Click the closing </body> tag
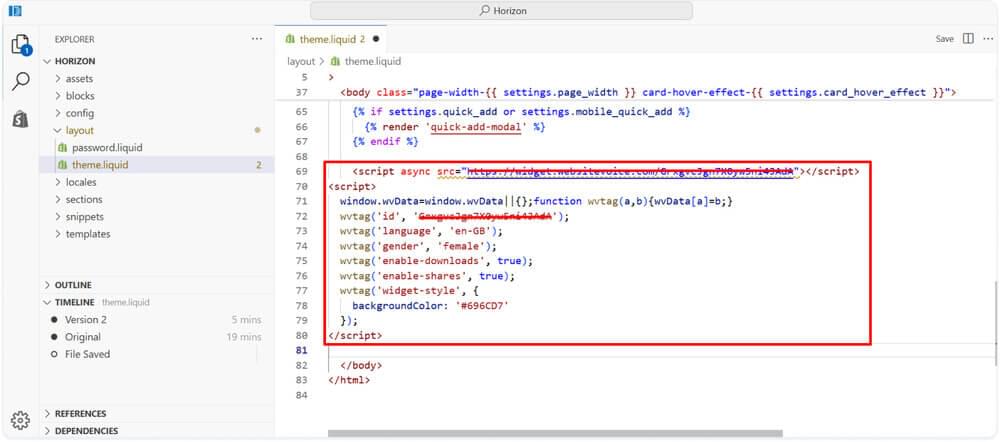Image resolution: width=1000 pixels, height=442 pixels. coord(361,365)
